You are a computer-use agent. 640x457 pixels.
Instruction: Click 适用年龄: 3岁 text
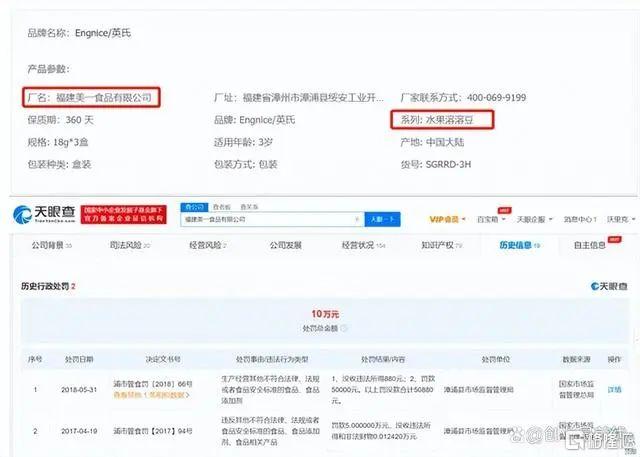tap(243, 142)
